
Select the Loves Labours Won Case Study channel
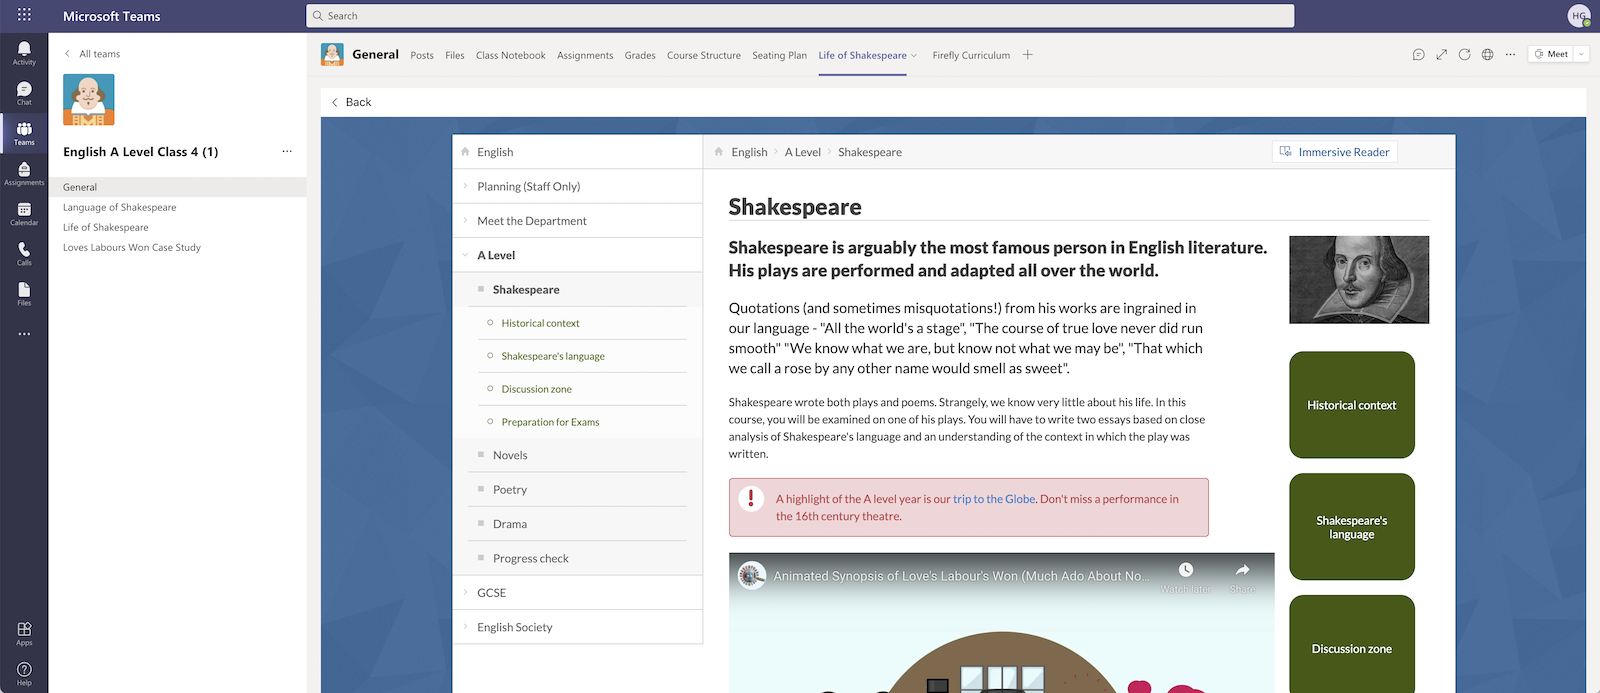click(x=132, y=247)
